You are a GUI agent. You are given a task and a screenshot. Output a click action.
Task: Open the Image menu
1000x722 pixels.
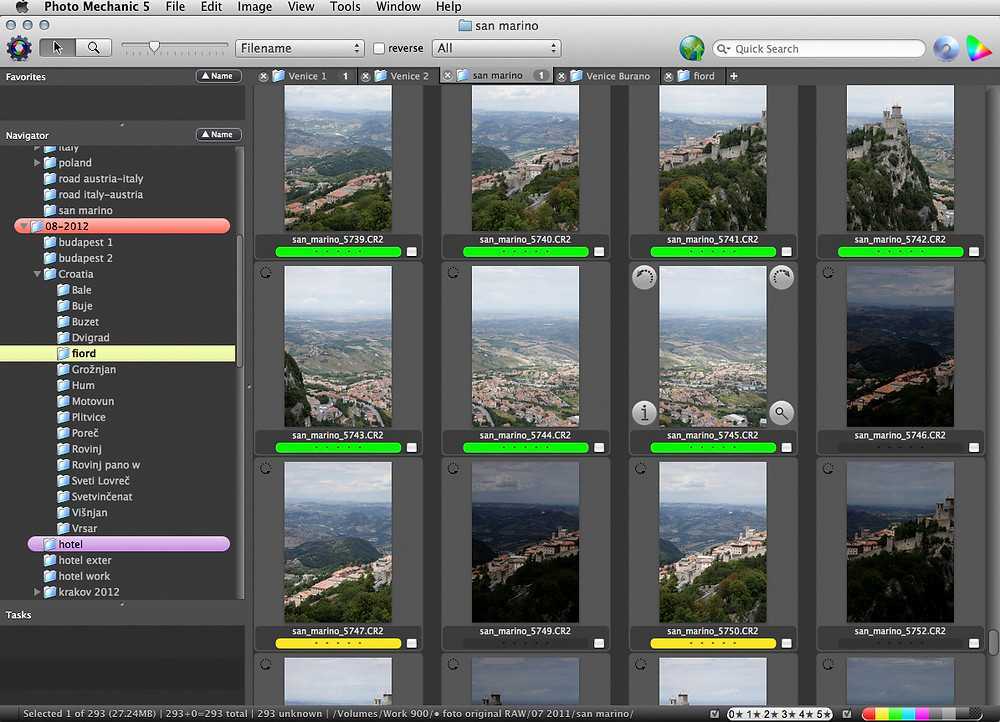coord(254,7)
